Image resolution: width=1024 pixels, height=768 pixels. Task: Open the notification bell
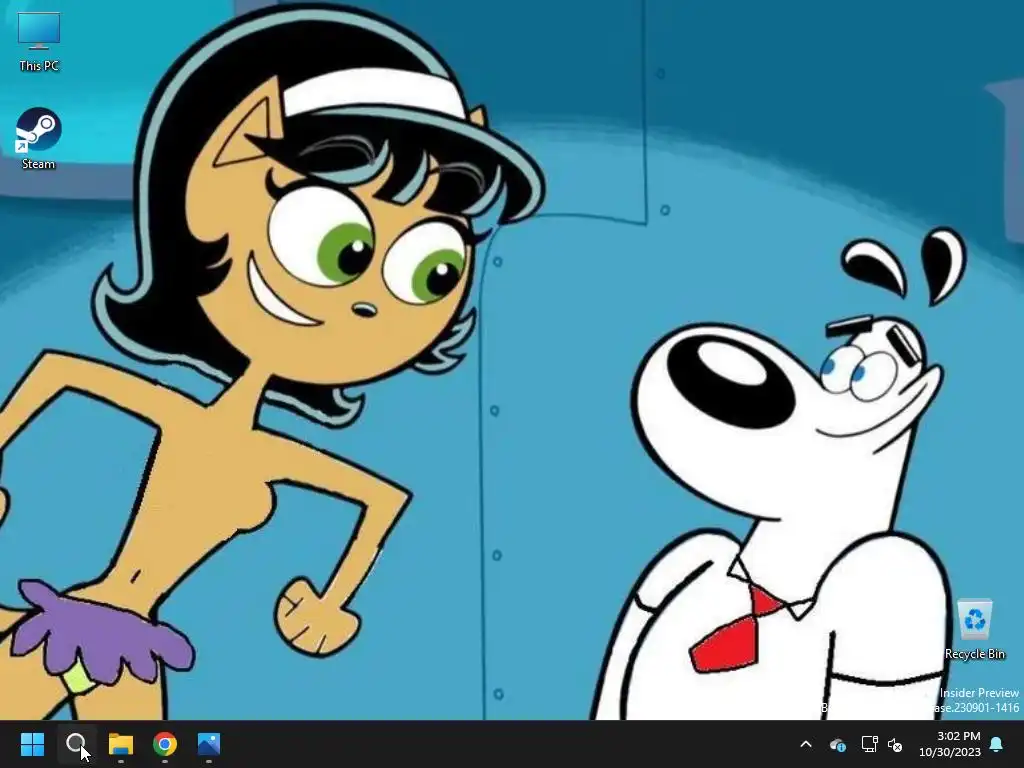[x=997, y=744]
